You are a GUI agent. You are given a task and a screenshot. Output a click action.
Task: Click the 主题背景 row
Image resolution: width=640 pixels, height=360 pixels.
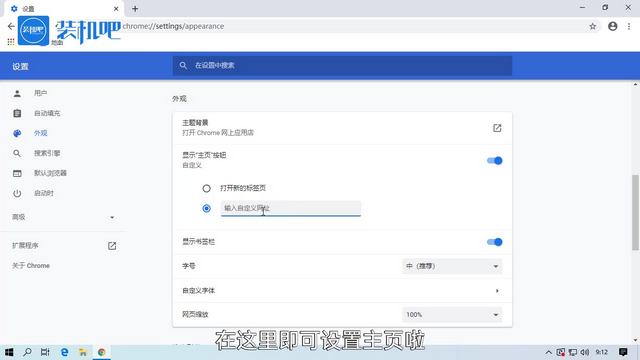click(x=342, y=128)
